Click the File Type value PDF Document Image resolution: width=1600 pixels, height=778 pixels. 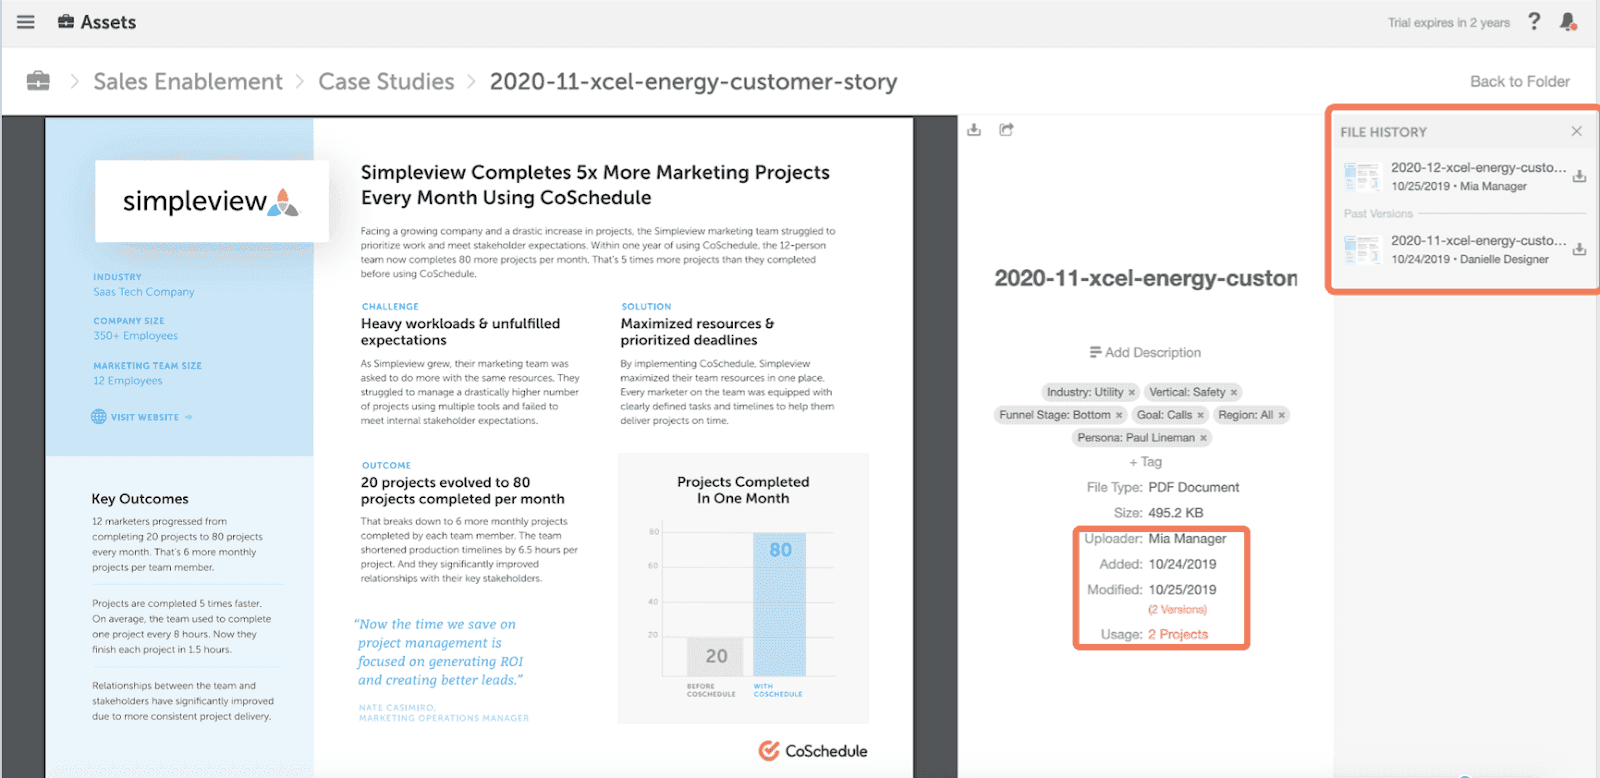(1193, 487)
